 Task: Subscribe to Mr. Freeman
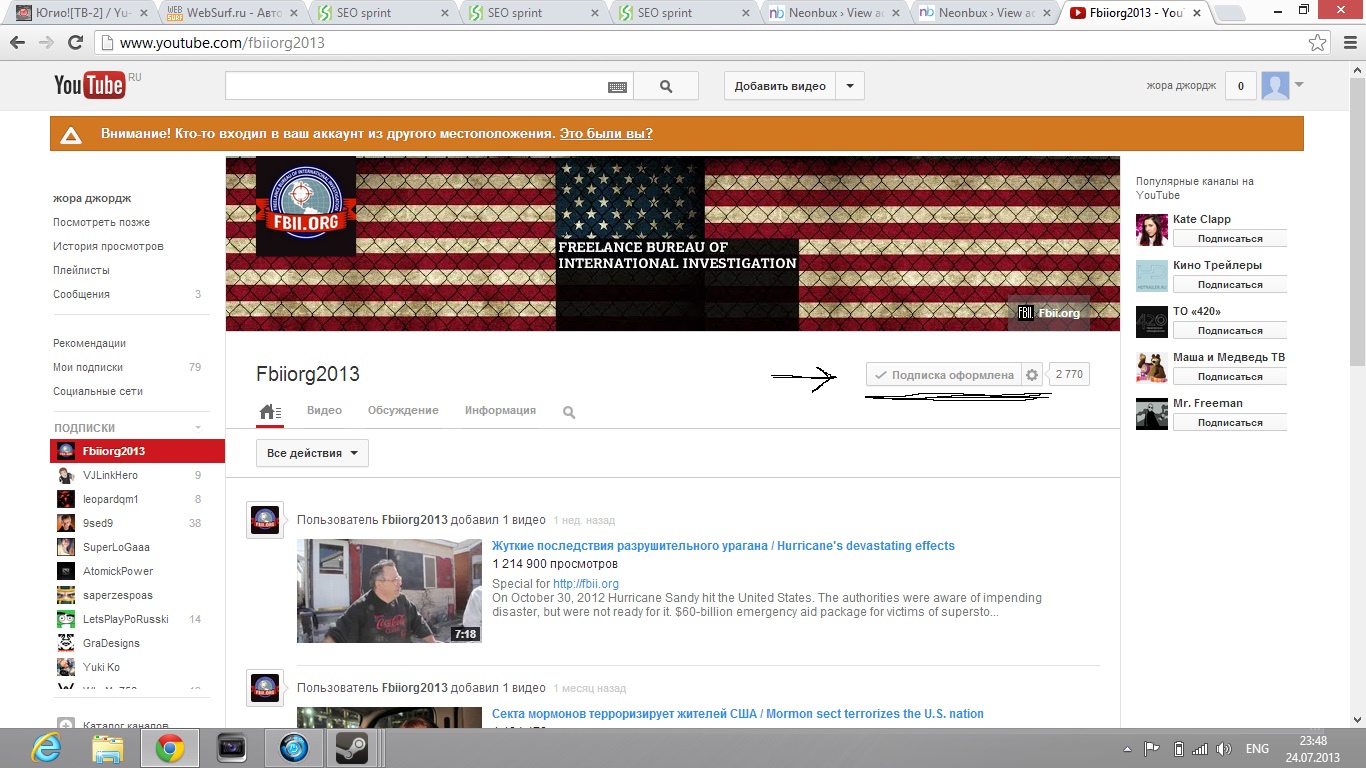[x=1230, y=423]
